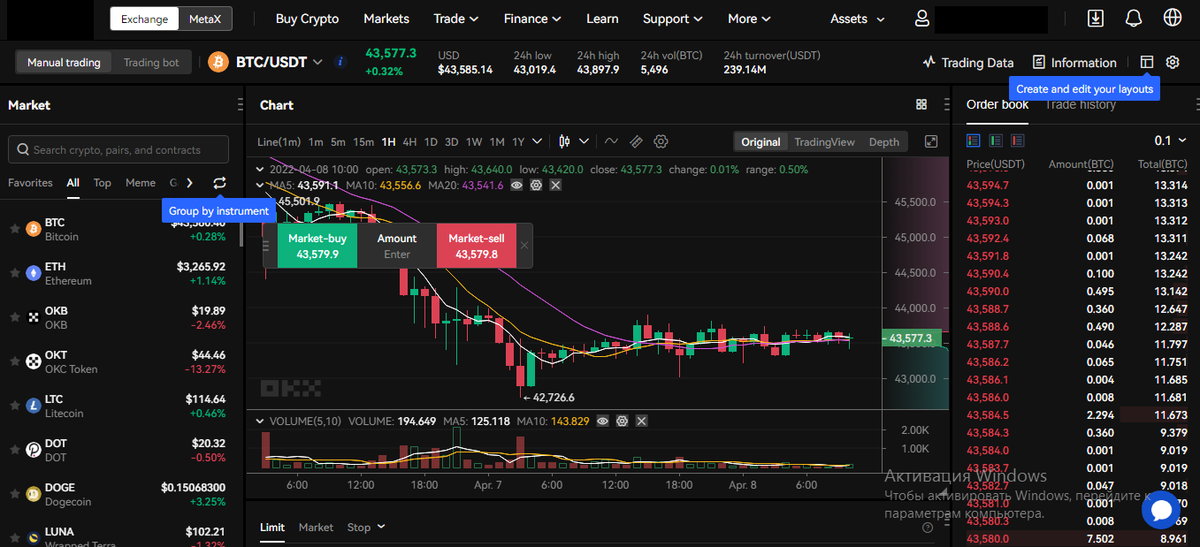This screenshot has height=547, width=1200.
Task: Toggle VOLUME indicator visibility eye
Action: tap(603, 421)
